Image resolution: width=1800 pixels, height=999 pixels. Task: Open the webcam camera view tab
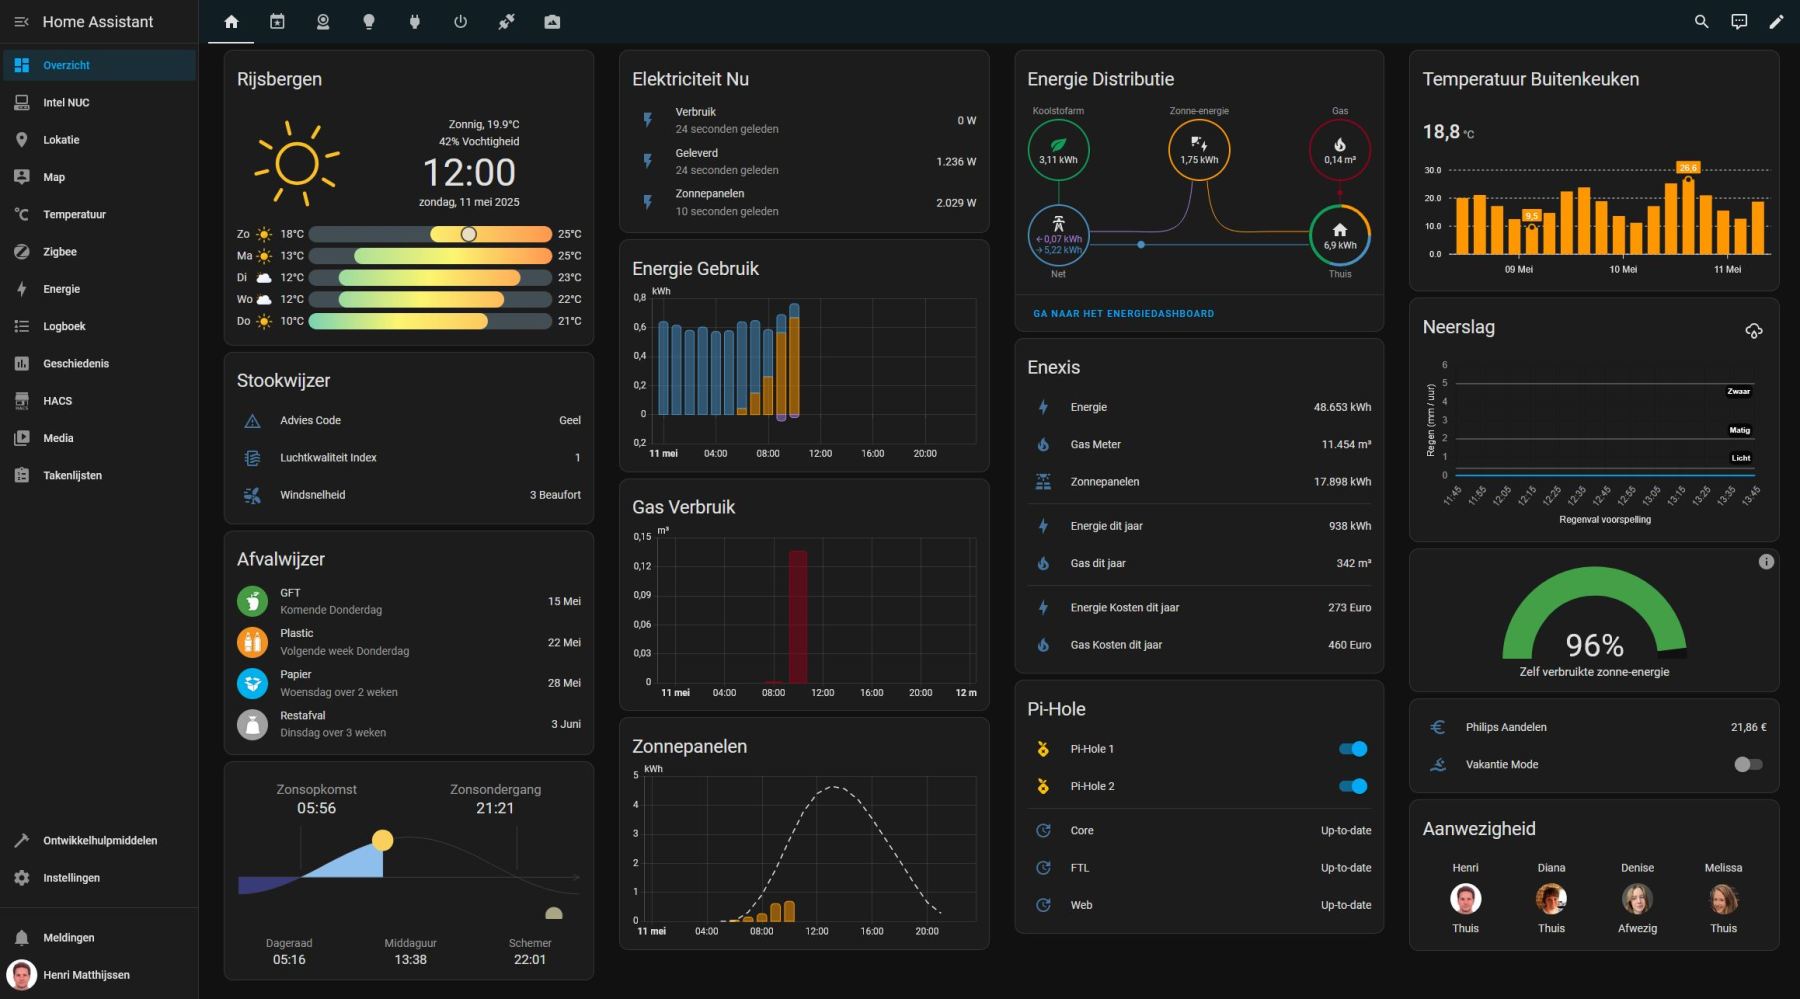click(323, 22)
